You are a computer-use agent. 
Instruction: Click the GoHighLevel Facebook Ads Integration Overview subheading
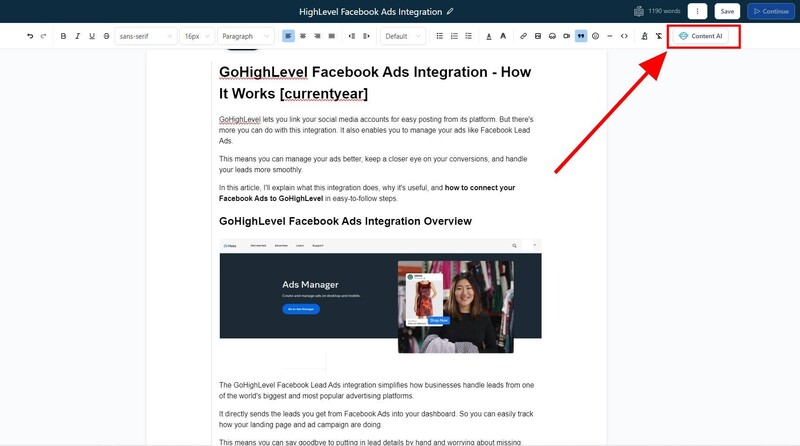coord(345,221)
